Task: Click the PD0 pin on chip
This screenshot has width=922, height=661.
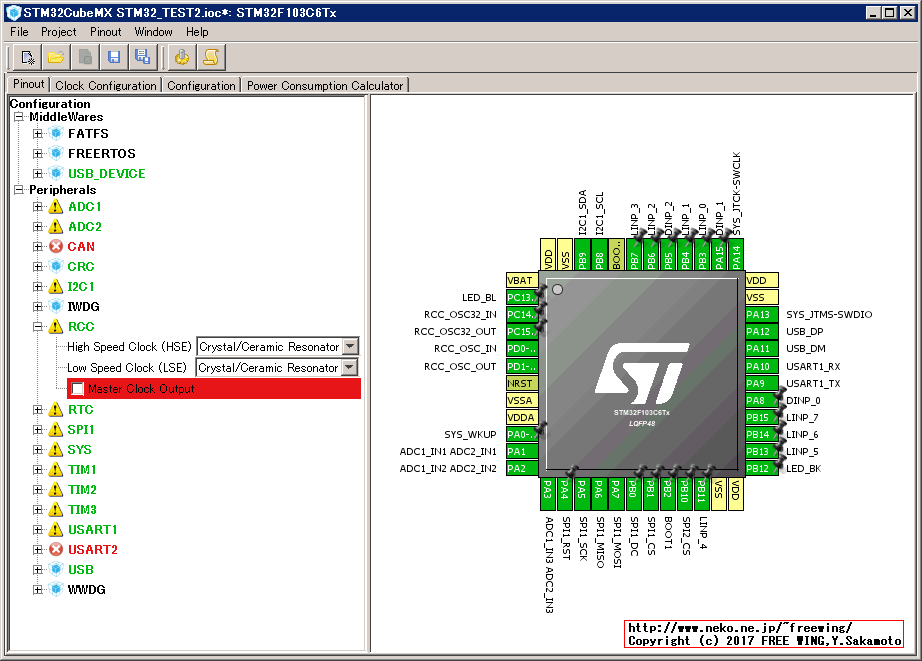Action: (522, 349)
